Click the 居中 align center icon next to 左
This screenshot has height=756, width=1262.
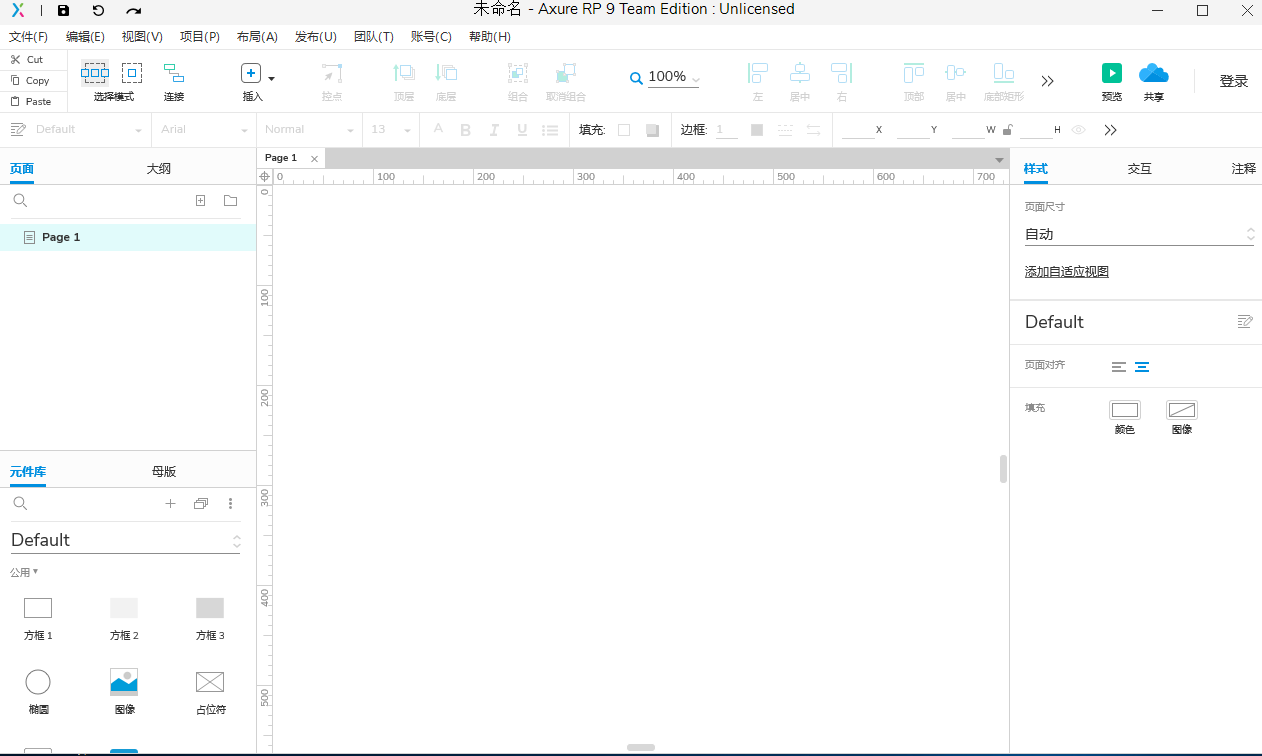tap(800, 73)
